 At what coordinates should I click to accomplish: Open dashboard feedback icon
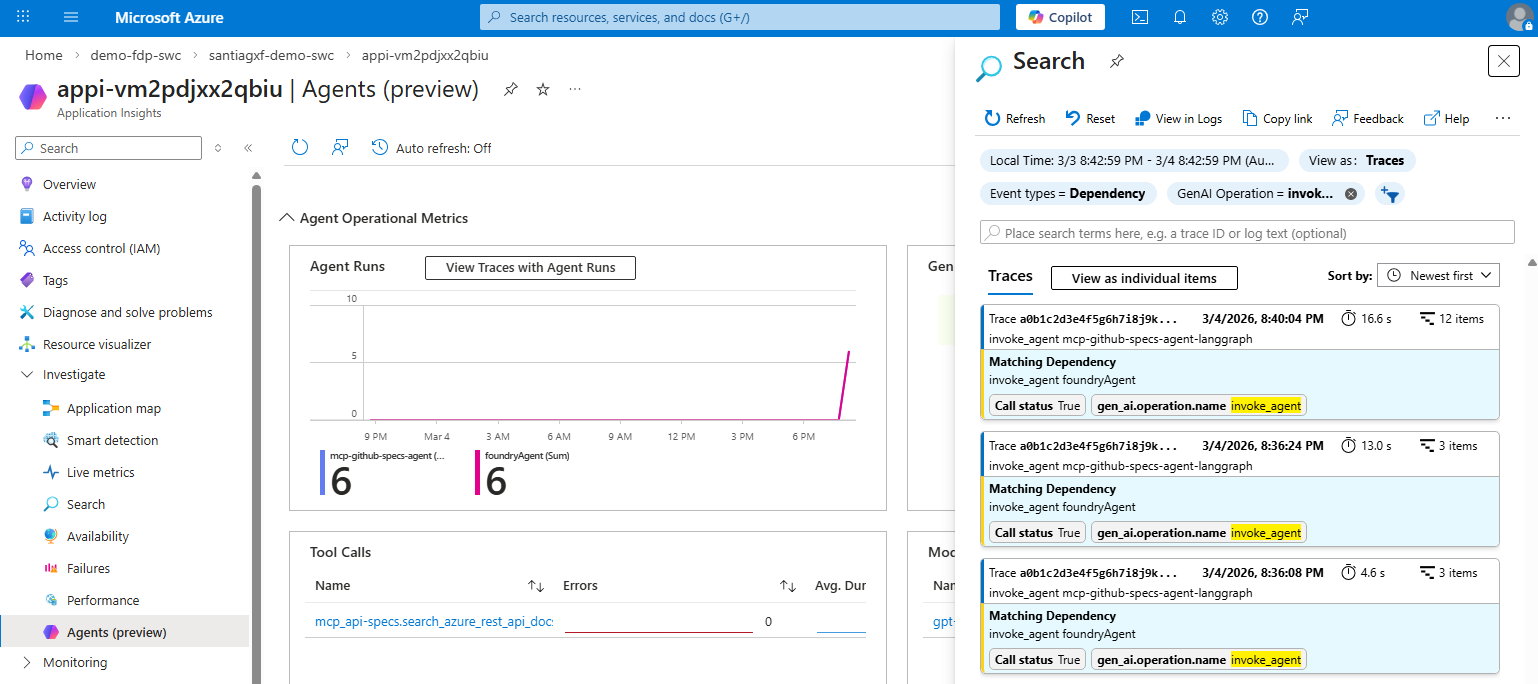click(340, 148)
